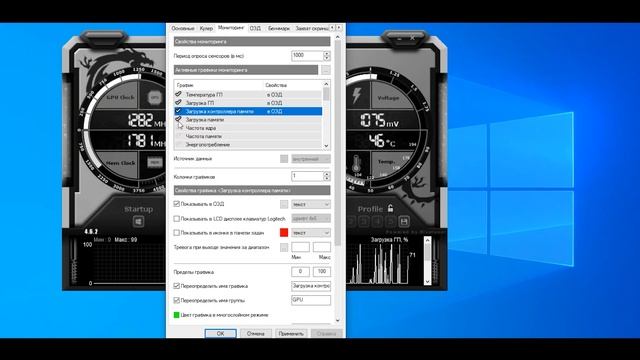Click the OK button

pos(220,333)
